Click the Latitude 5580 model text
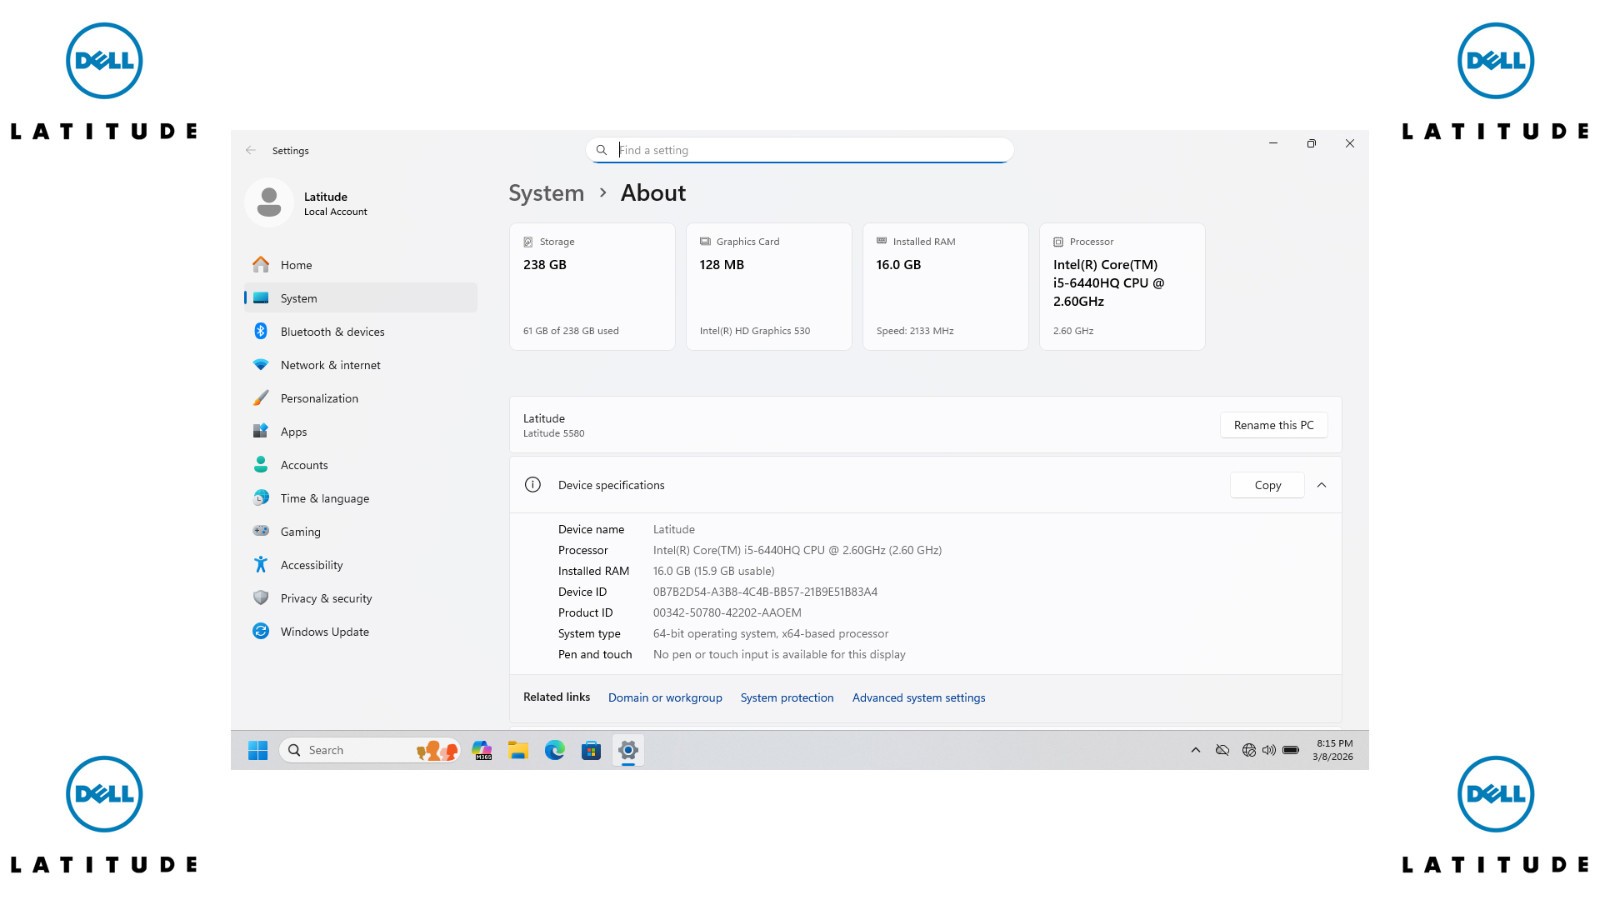Image resolution: width=1600 pixels, height=900 pixels. coord(554,434)
